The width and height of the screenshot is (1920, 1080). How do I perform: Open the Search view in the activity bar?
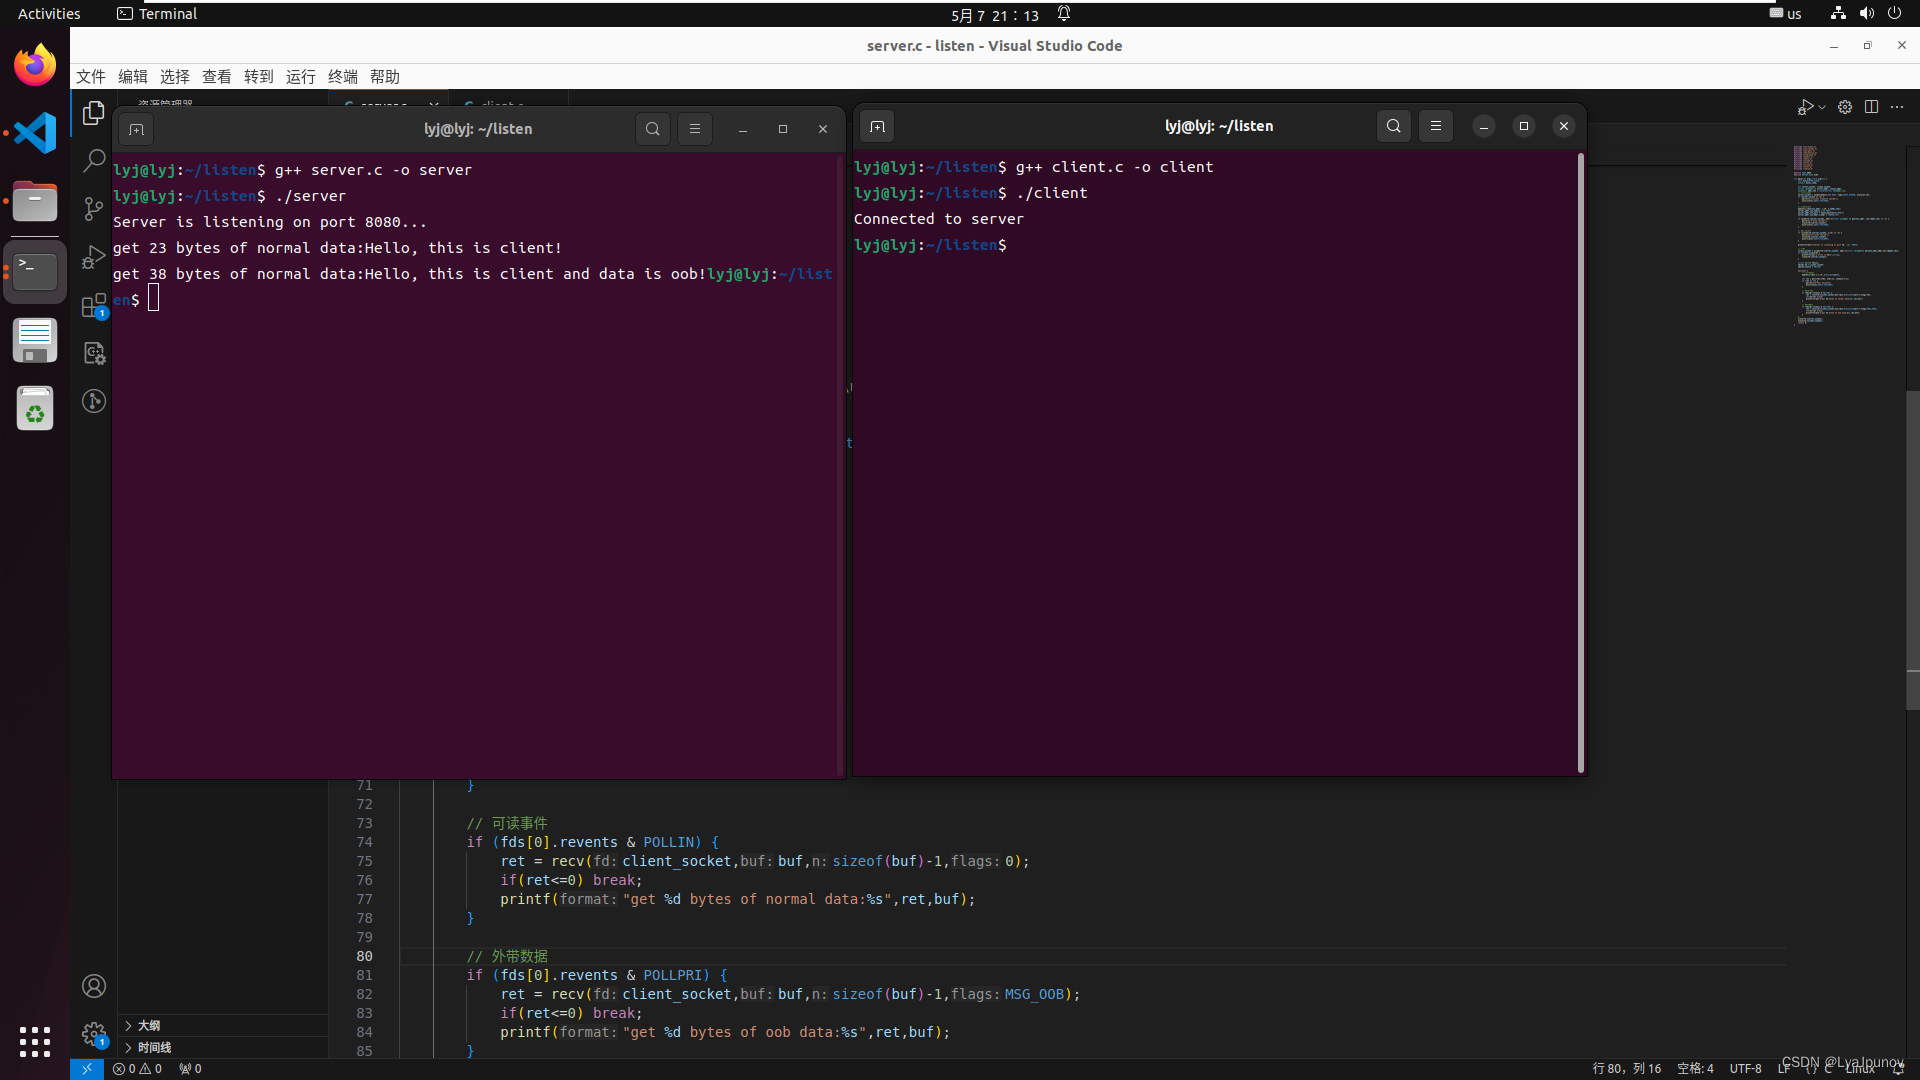click(x=94, y=161)
